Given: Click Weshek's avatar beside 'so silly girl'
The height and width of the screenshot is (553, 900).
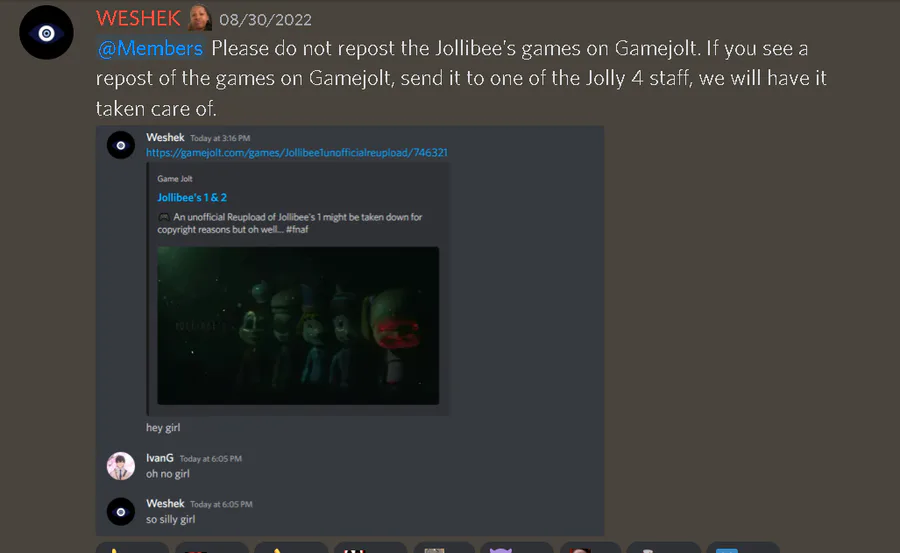Looking at the screenshot, I should tap(121, 512).
